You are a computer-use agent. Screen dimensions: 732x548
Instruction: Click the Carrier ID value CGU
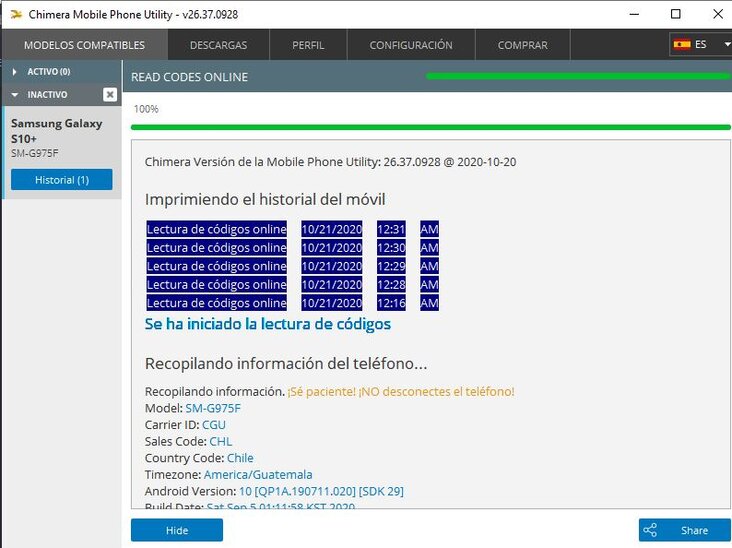214,425
